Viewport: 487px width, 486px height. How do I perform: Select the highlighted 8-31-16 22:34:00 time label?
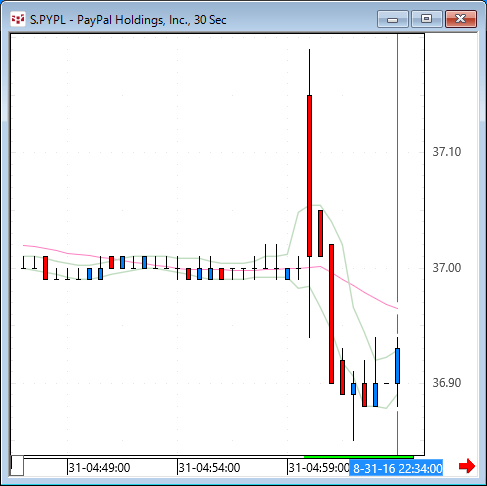coord(396,468)
